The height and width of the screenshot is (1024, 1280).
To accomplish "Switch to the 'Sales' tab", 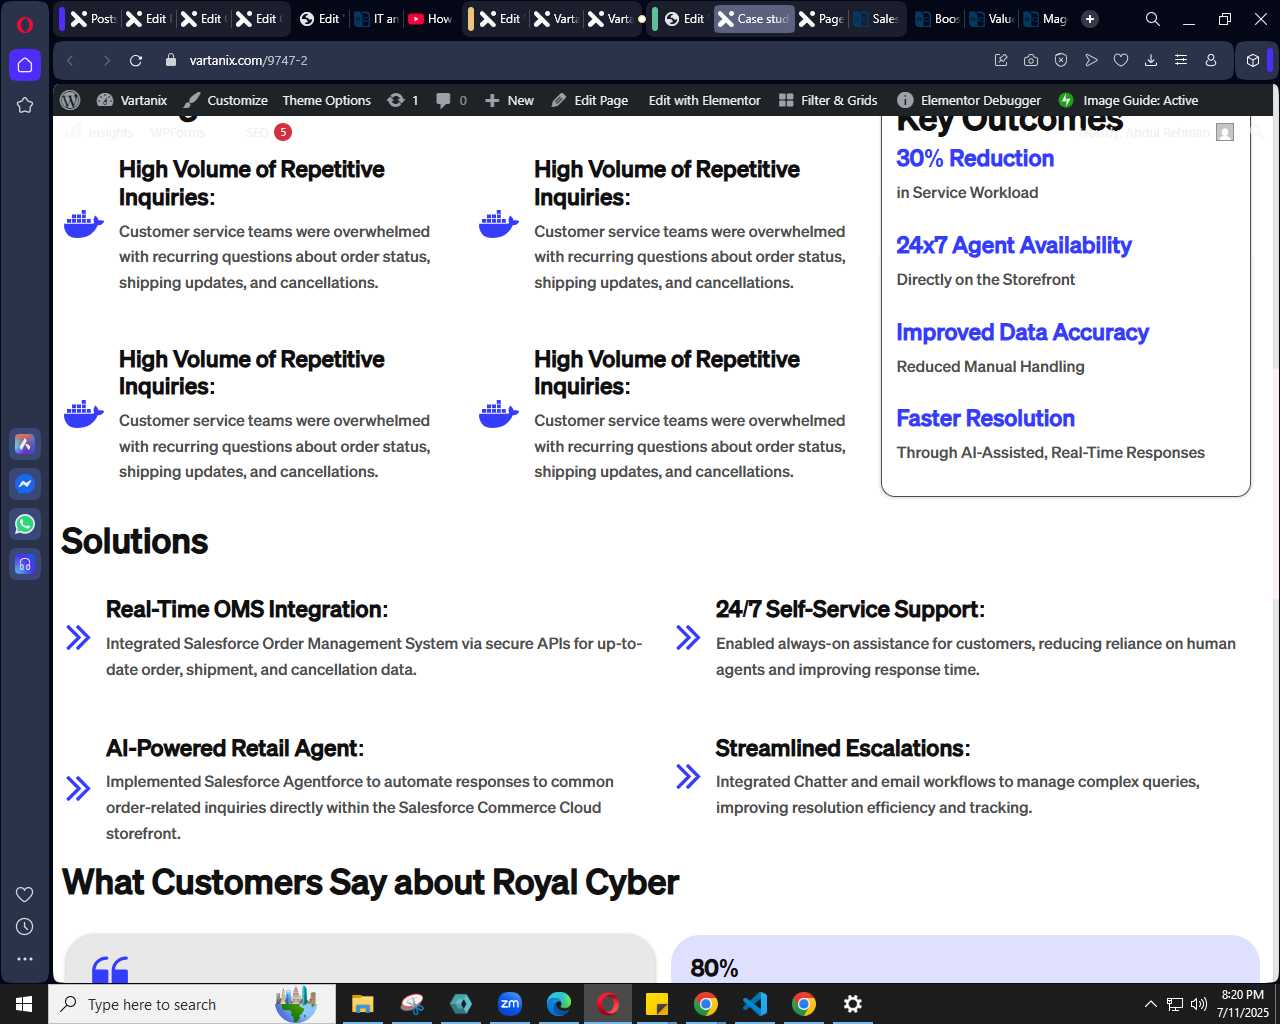I will (x=876, y=19).
